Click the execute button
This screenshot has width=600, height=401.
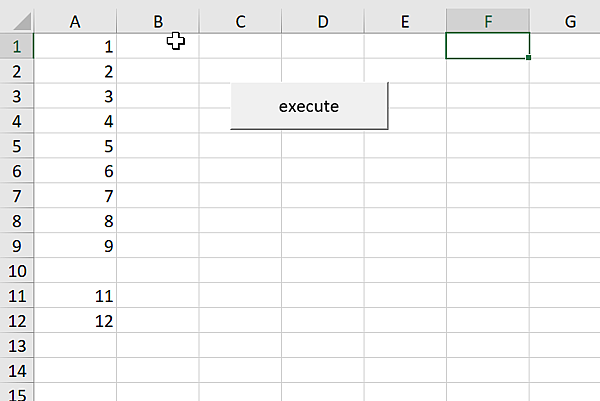[x=309, y=106]
